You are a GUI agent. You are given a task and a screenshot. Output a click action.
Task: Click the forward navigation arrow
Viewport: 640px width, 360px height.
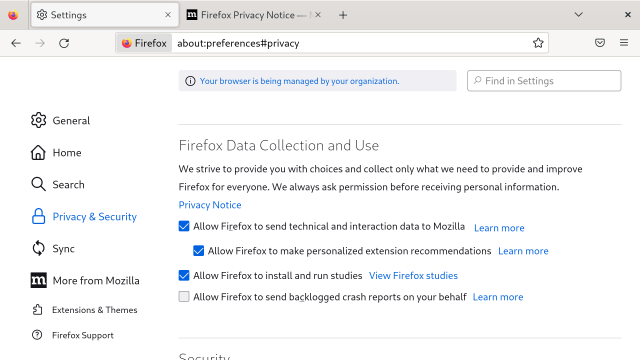40,43
